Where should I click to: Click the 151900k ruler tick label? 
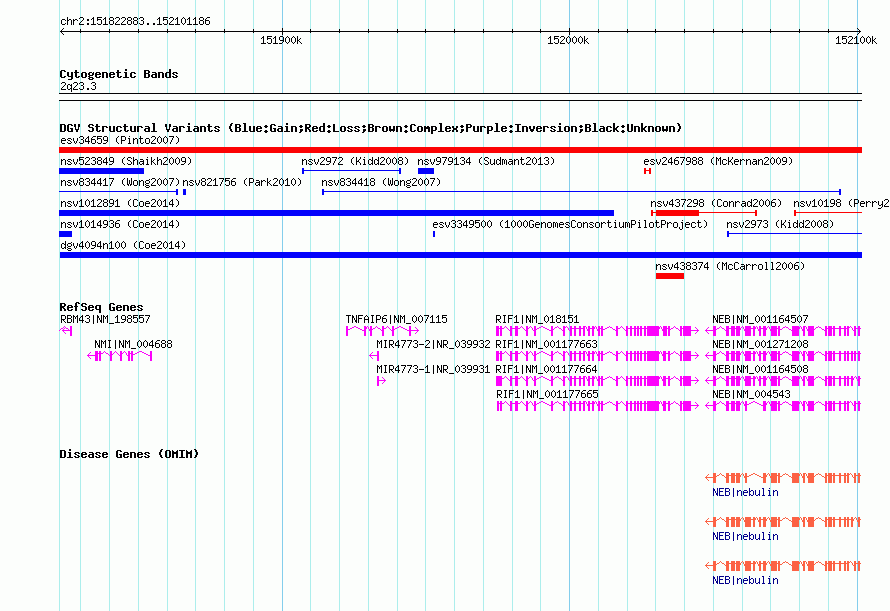pos(281,40)
